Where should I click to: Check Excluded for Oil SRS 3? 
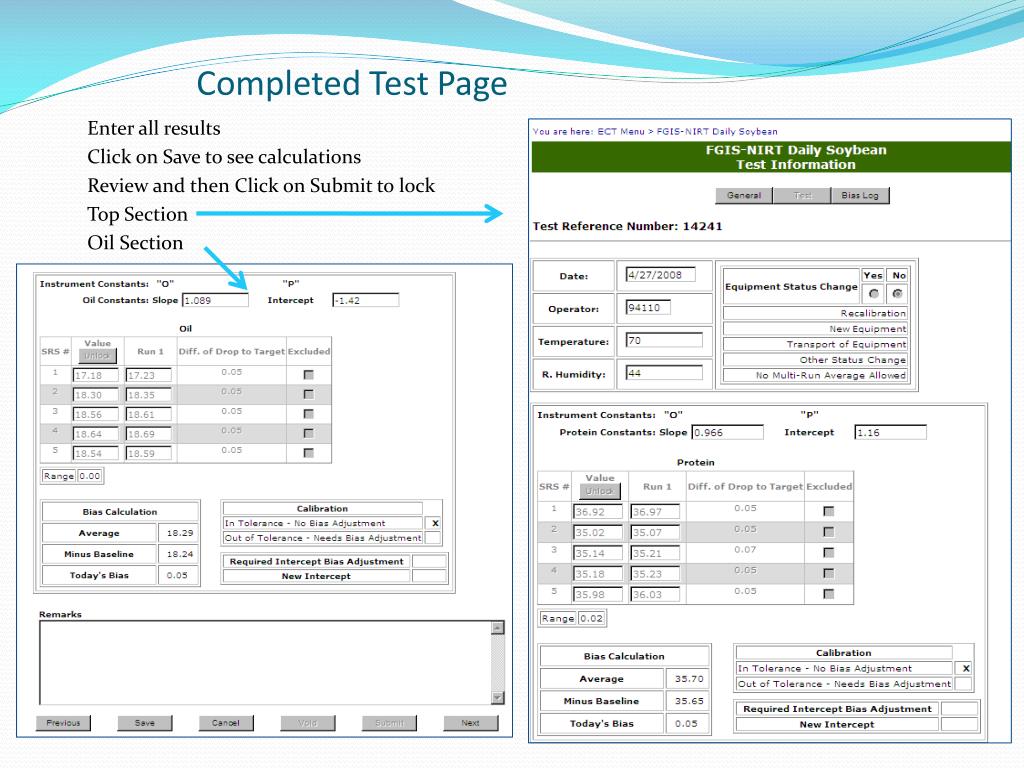(309, 414)
